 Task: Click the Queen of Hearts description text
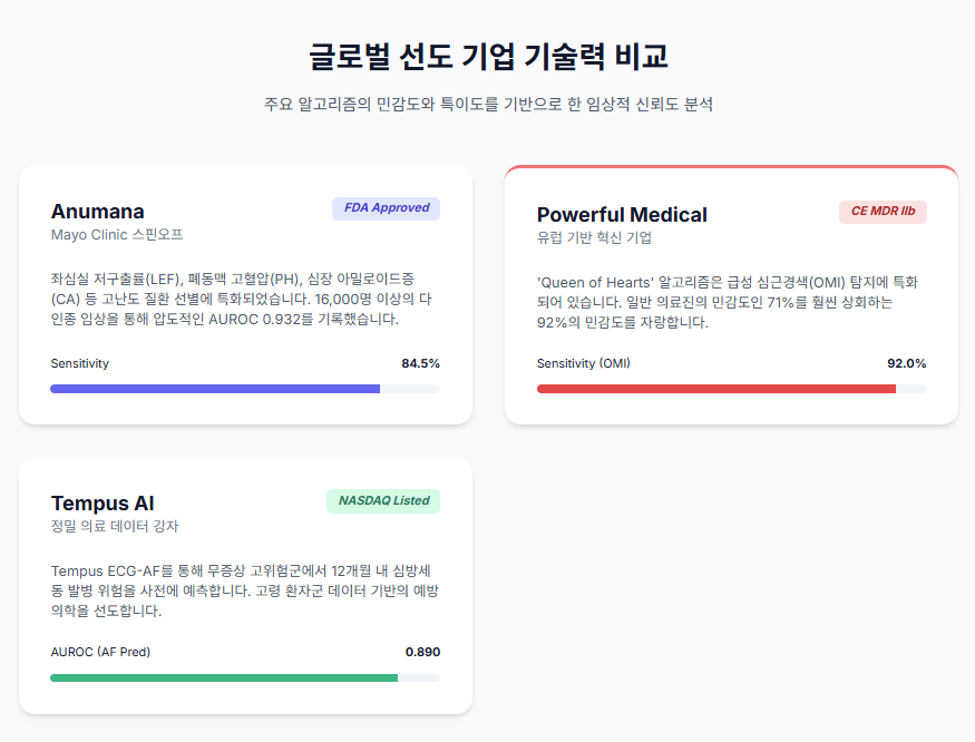(x=728, y=302)
